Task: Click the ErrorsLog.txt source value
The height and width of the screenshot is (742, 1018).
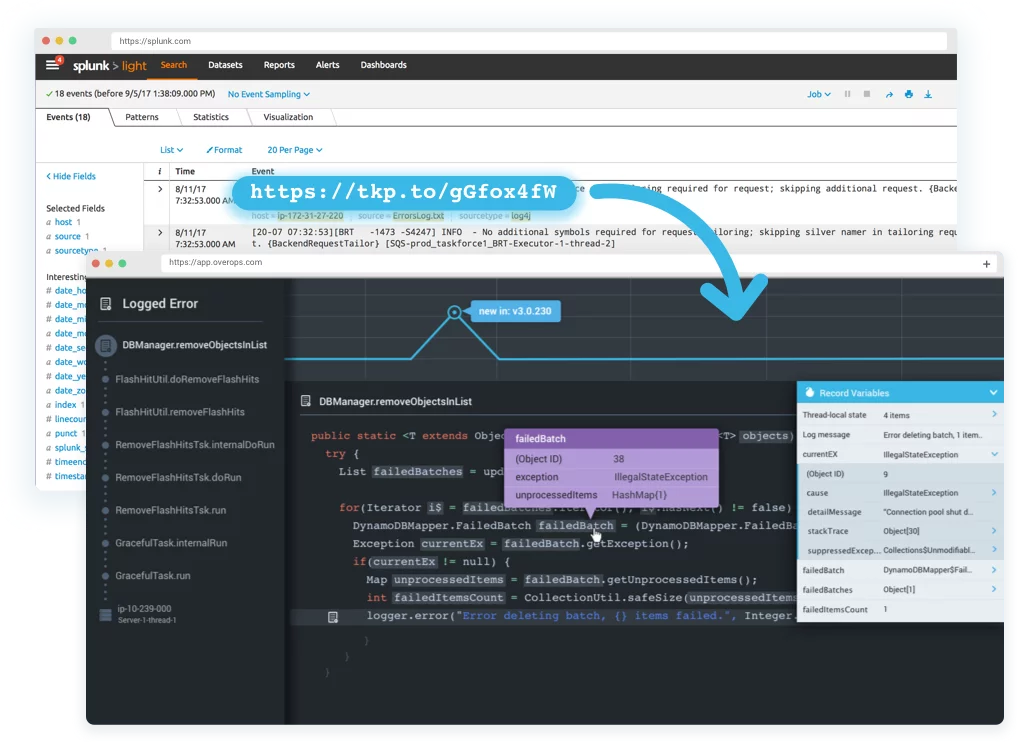Action: pyautogui.click(x=418, y=216)
